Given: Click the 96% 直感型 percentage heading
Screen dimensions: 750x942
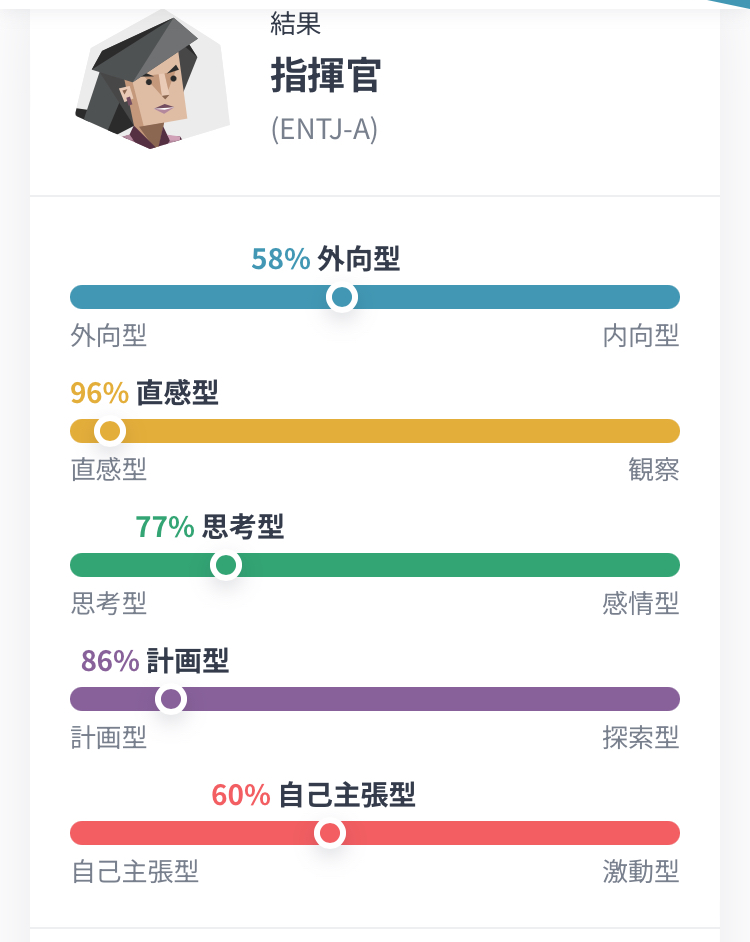Looking at the screenshot, I should (x=144, y=393).
